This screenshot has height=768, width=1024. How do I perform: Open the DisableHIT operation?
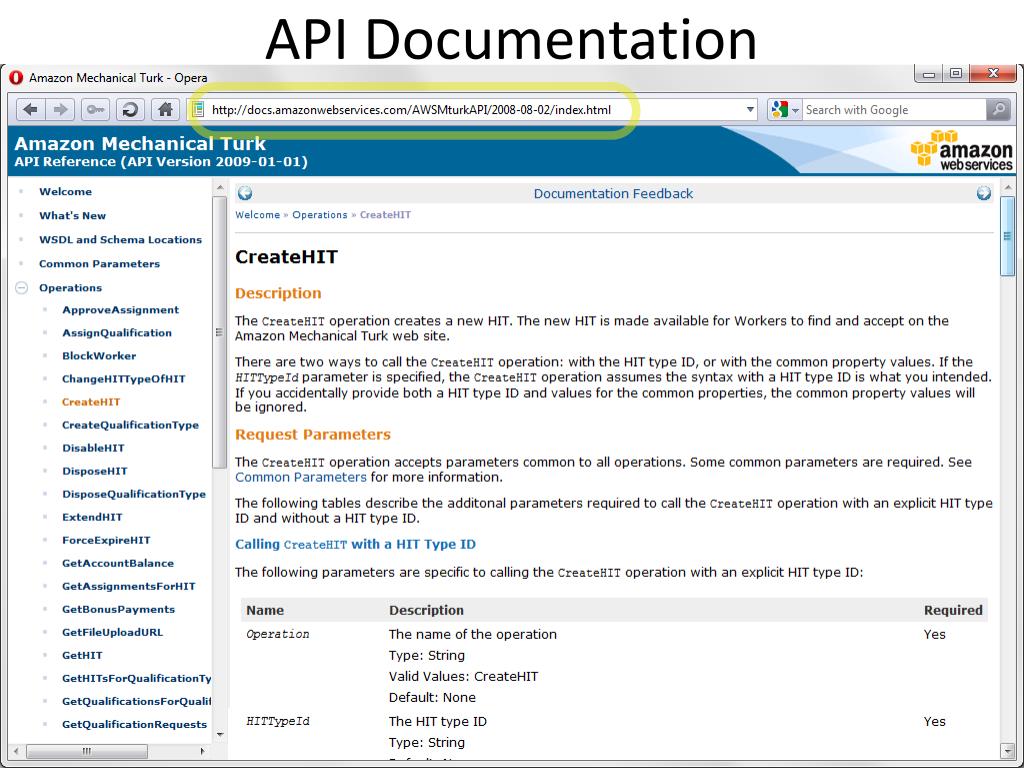coord(93,448)
